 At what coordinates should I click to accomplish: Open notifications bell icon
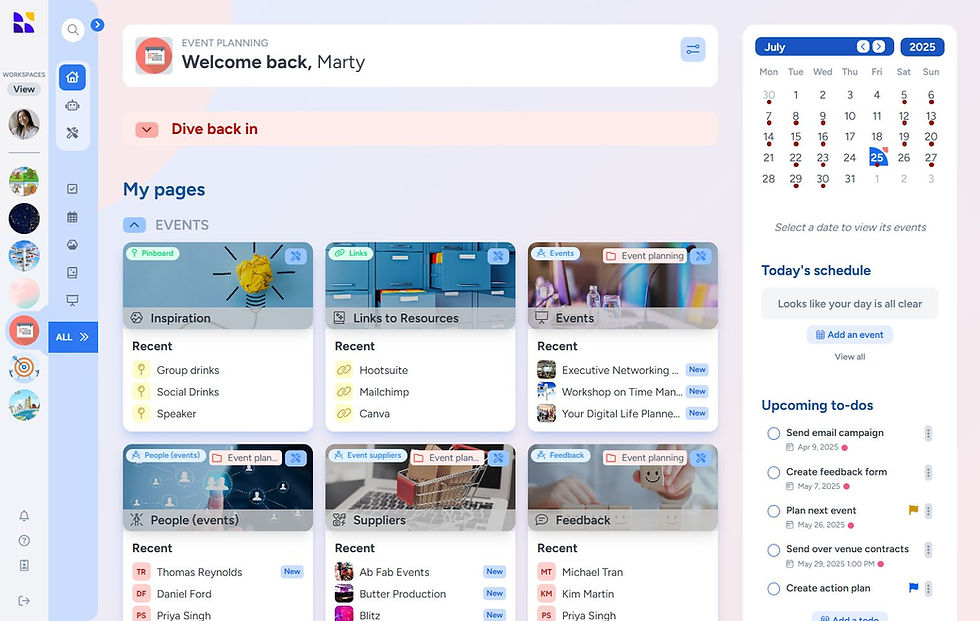coord(24,516)
